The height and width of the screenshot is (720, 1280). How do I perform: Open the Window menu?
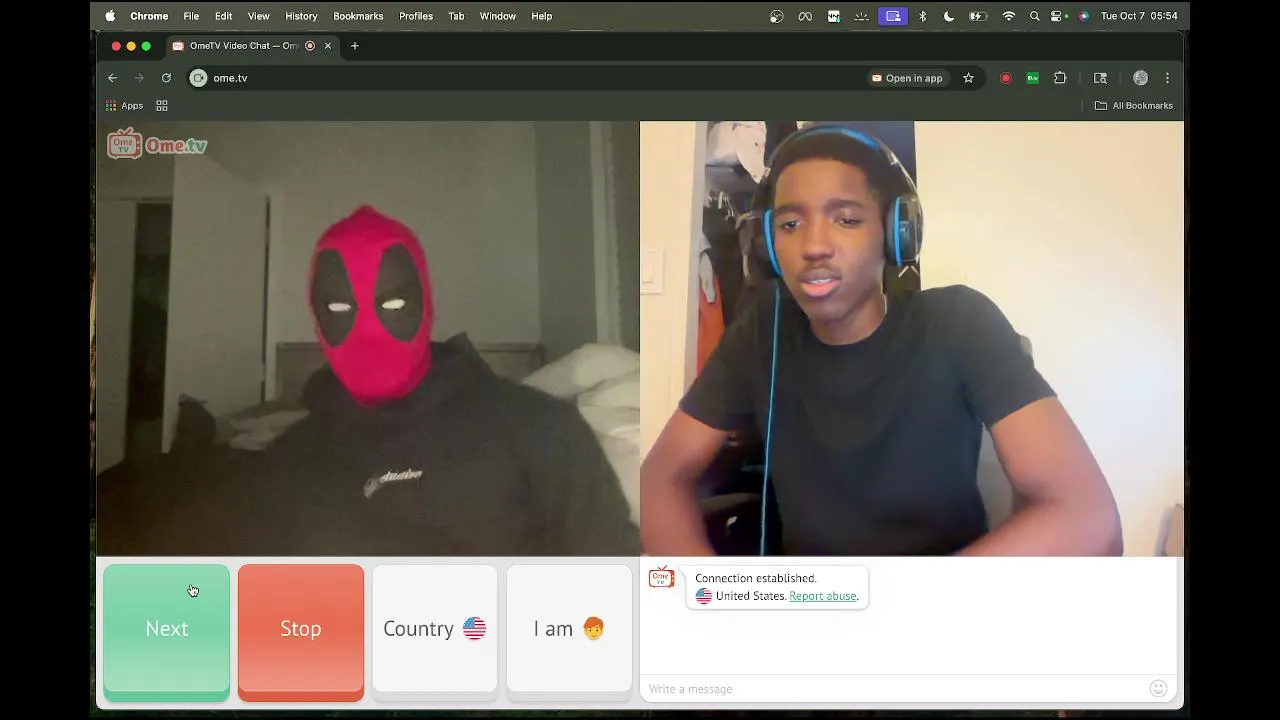497,16
